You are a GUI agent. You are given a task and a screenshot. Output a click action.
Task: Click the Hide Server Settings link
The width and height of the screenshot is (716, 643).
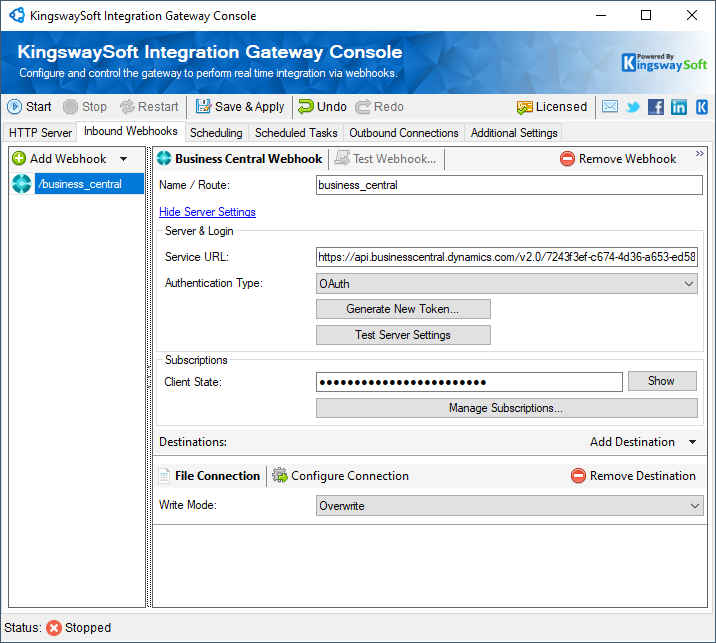click(207, 212)
